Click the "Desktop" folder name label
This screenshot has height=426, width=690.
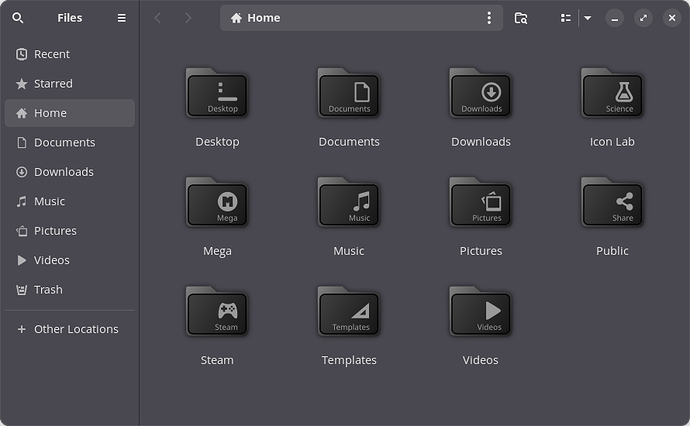[x=217, y=142]
